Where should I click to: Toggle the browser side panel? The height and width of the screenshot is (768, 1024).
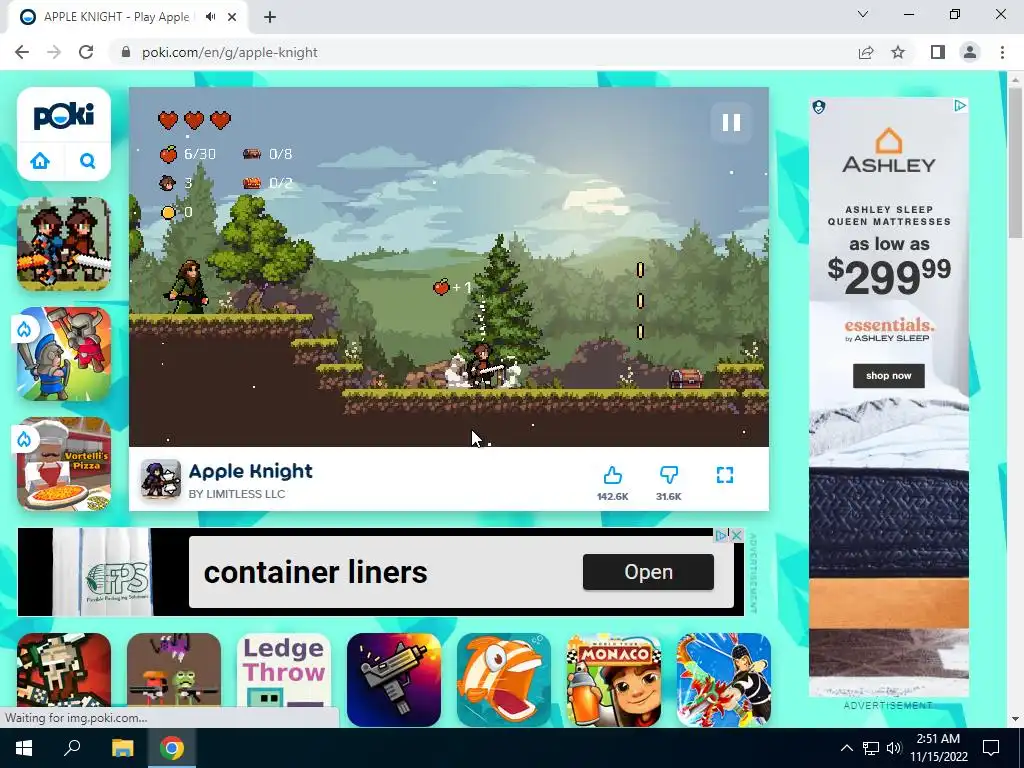(x=938, y=52)
